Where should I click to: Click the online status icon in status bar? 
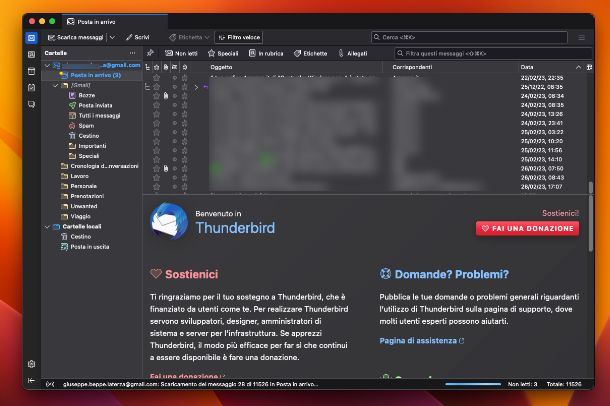pyautogui.click(x=50, y=384)
